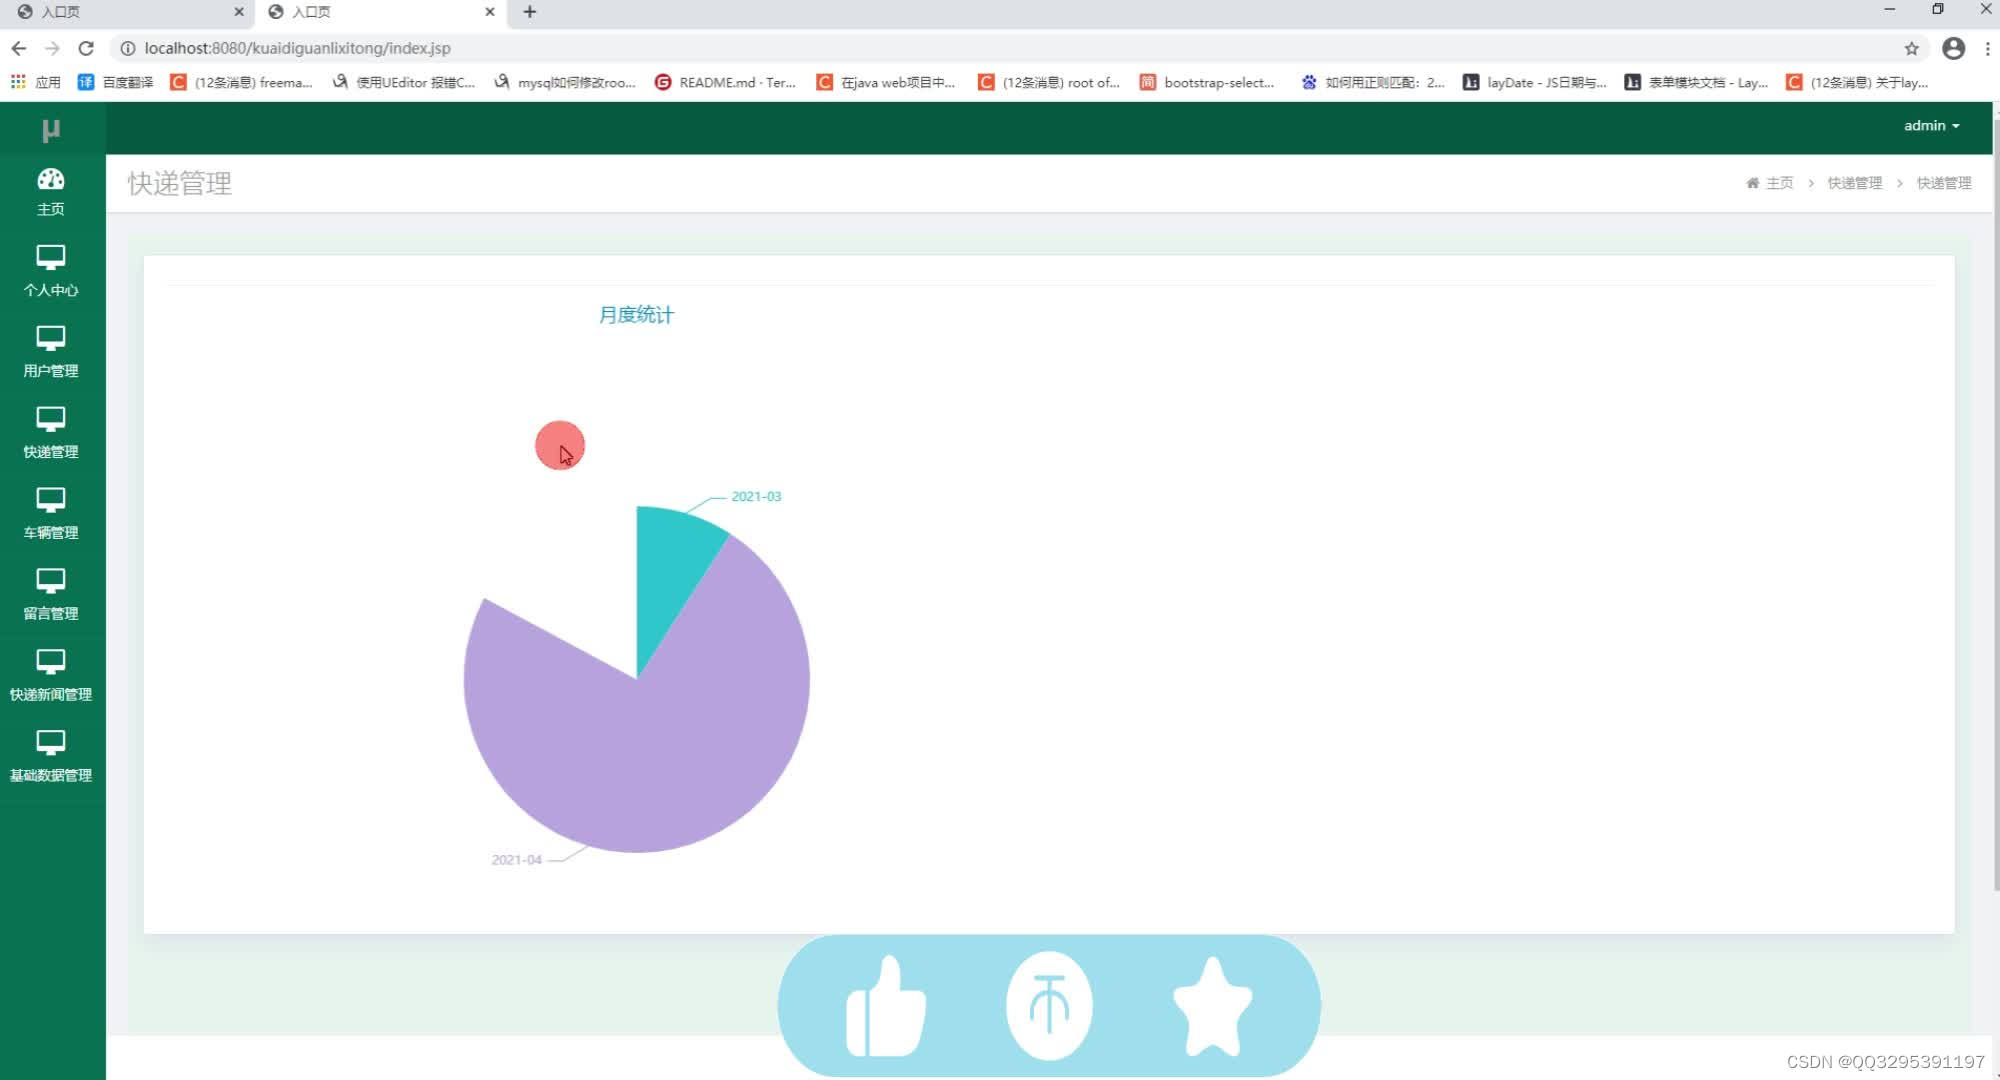Open the layDate bookmark

coord(1535,82)
